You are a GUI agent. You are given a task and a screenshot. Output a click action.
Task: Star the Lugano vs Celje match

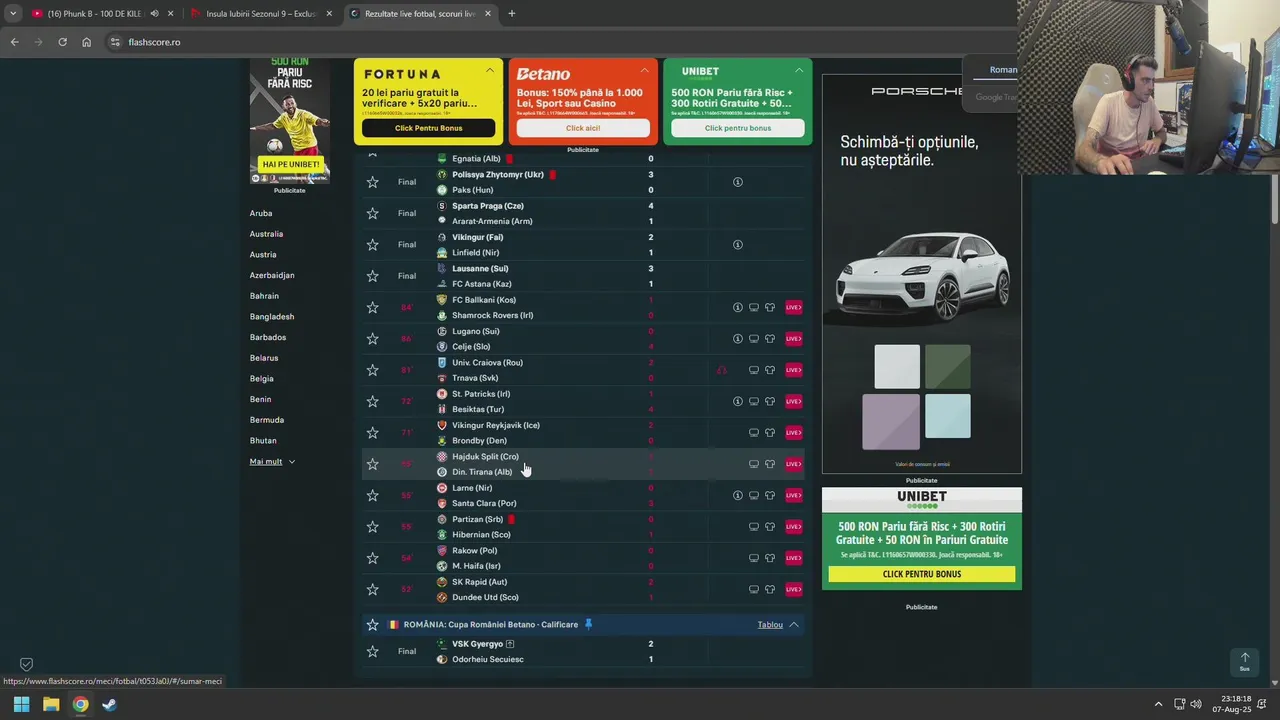tap(372, 338)
